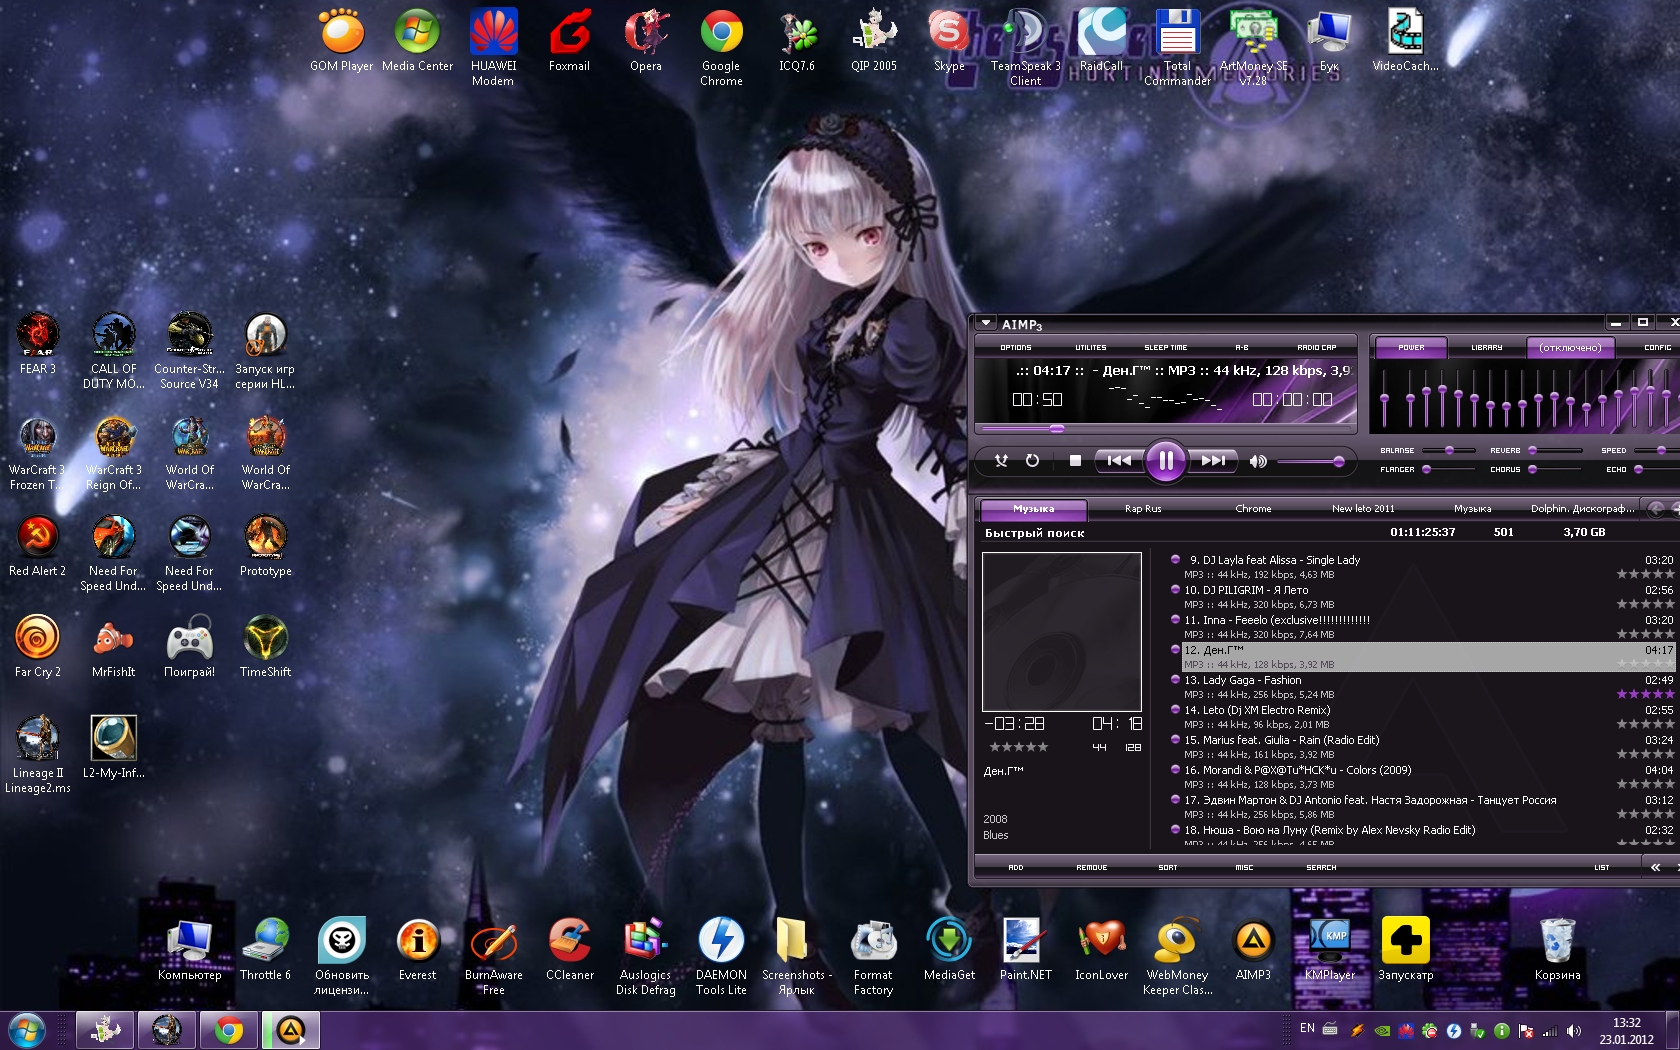This screenshot has width=1680, height=1050.
Task: Switch to the New leto 2011 playlist tab
Action: tap(1363, 508)
